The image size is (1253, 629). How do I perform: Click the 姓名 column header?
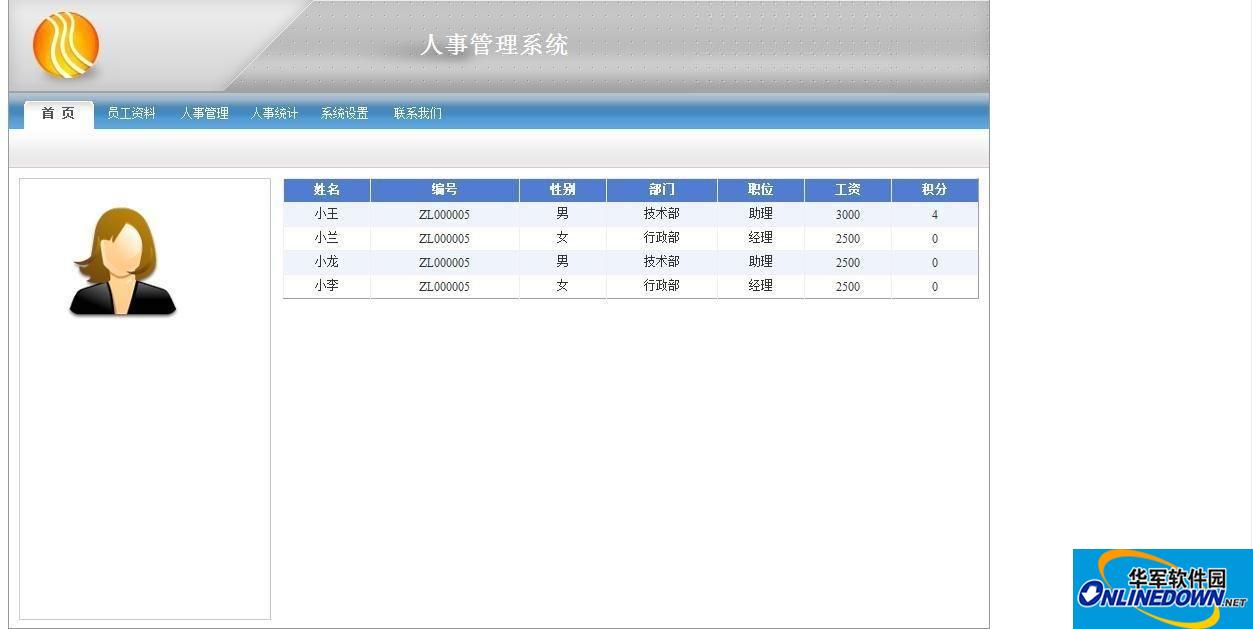point(326,190)
